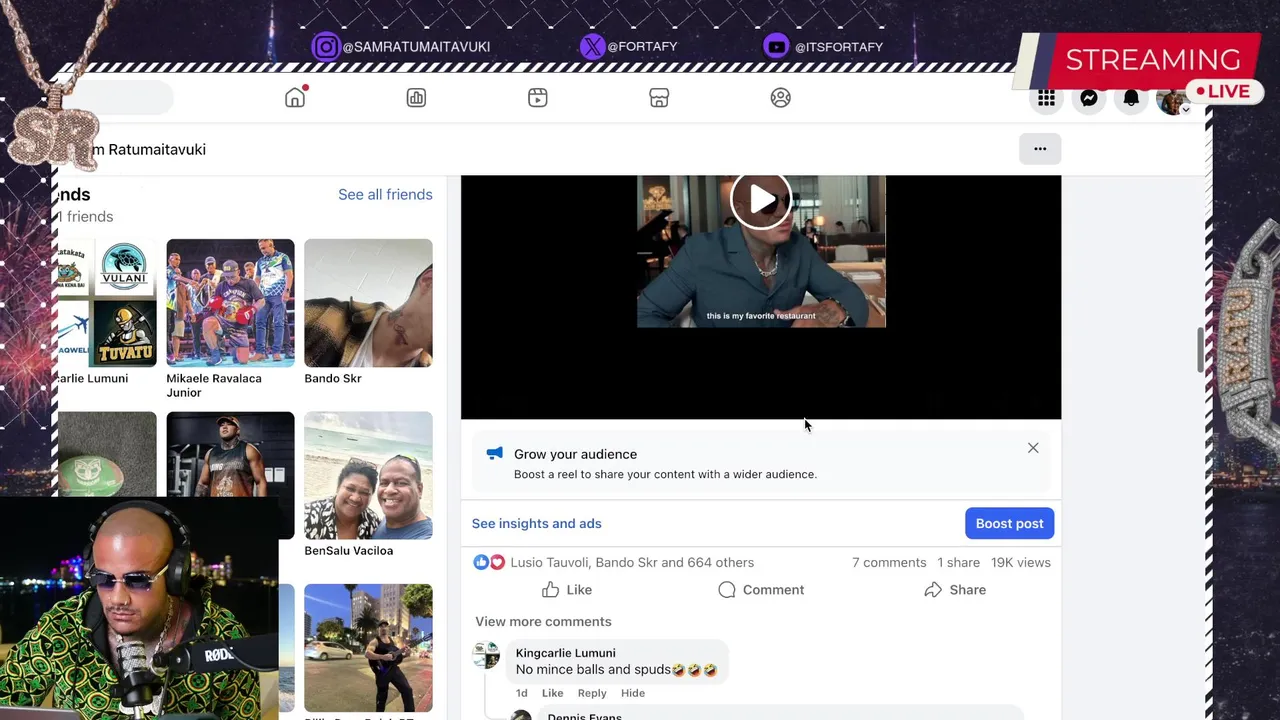The width and height of the screenshot is (1280, 720).
Task: Click the Mikaele Ravalaca Junior name label
Action: (214, 385)
